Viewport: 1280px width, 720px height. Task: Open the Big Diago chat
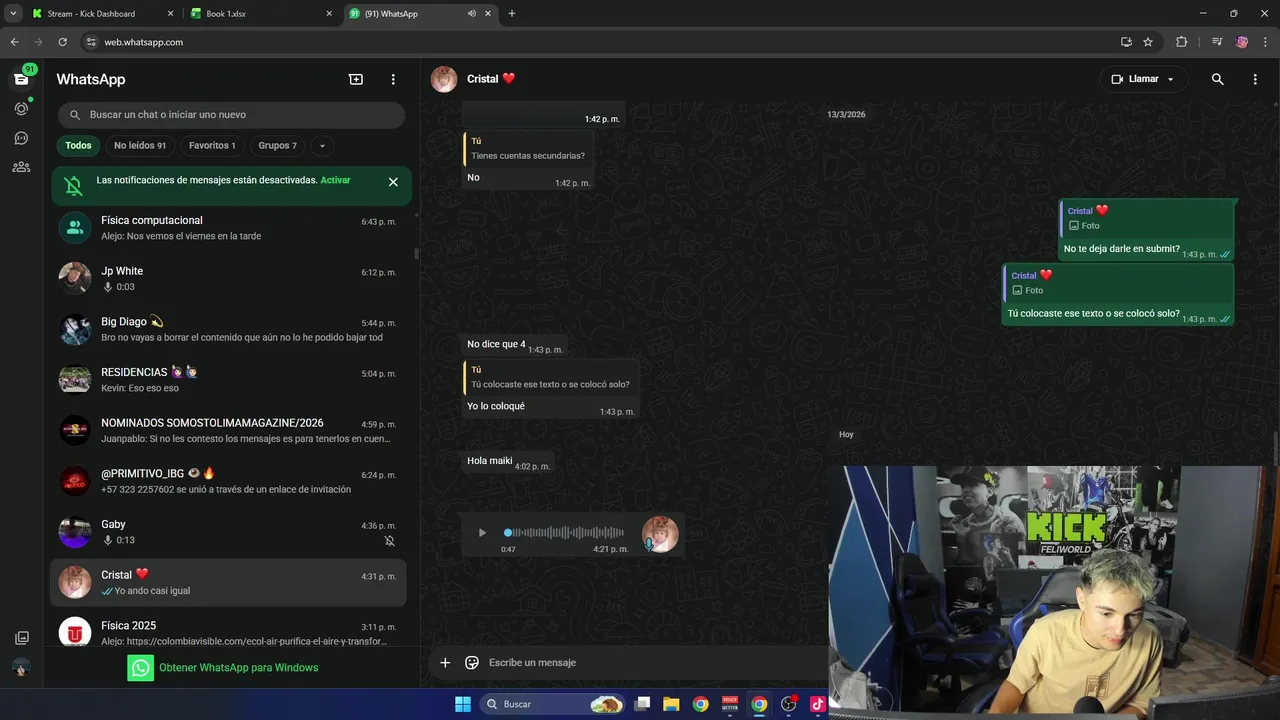228,330
